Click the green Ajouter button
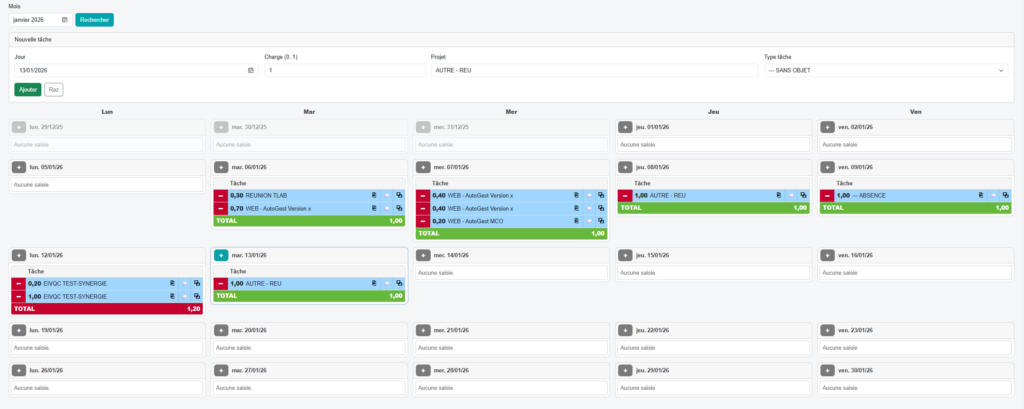1024x409 pixels. click(27, 89)
